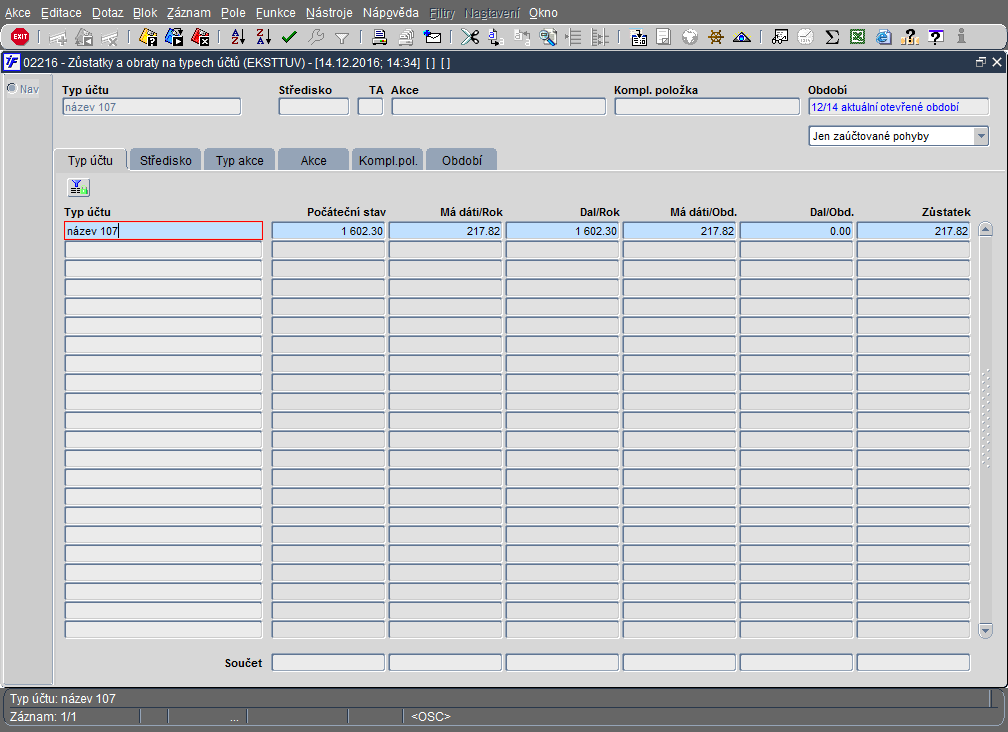
Task: Click the form with down arrow icon
Action: pyautogui.click(x=638, y=37)
